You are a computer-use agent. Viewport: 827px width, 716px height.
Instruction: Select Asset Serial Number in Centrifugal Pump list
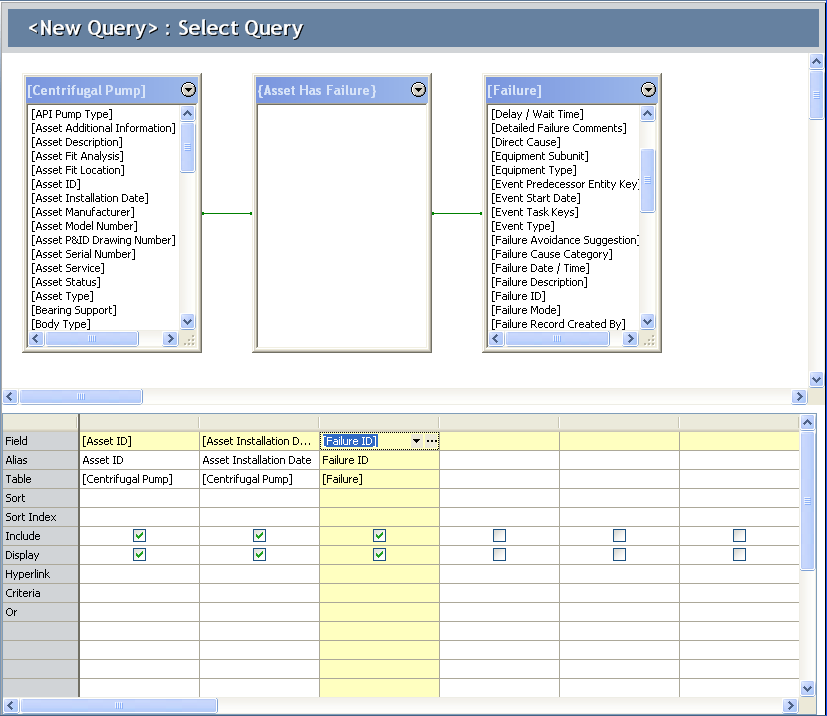pos(83,254)
